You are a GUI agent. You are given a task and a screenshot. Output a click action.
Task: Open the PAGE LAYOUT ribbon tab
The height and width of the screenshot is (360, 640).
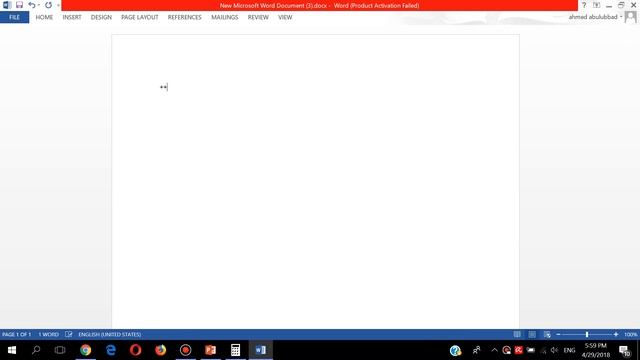[140, 17]
